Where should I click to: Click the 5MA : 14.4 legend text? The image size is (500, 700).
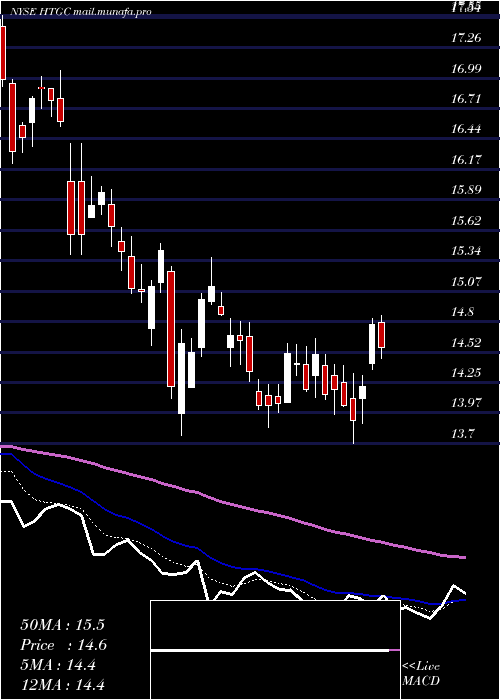point(58,666)
